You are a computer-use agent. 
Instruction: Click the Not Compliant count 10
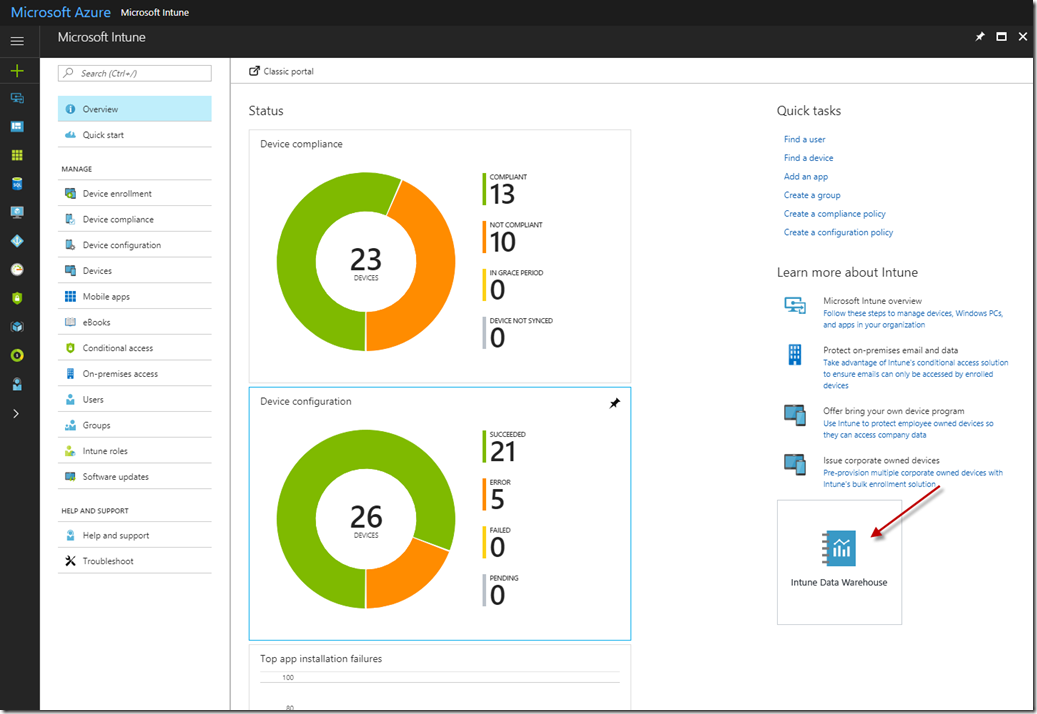(503, 242)
